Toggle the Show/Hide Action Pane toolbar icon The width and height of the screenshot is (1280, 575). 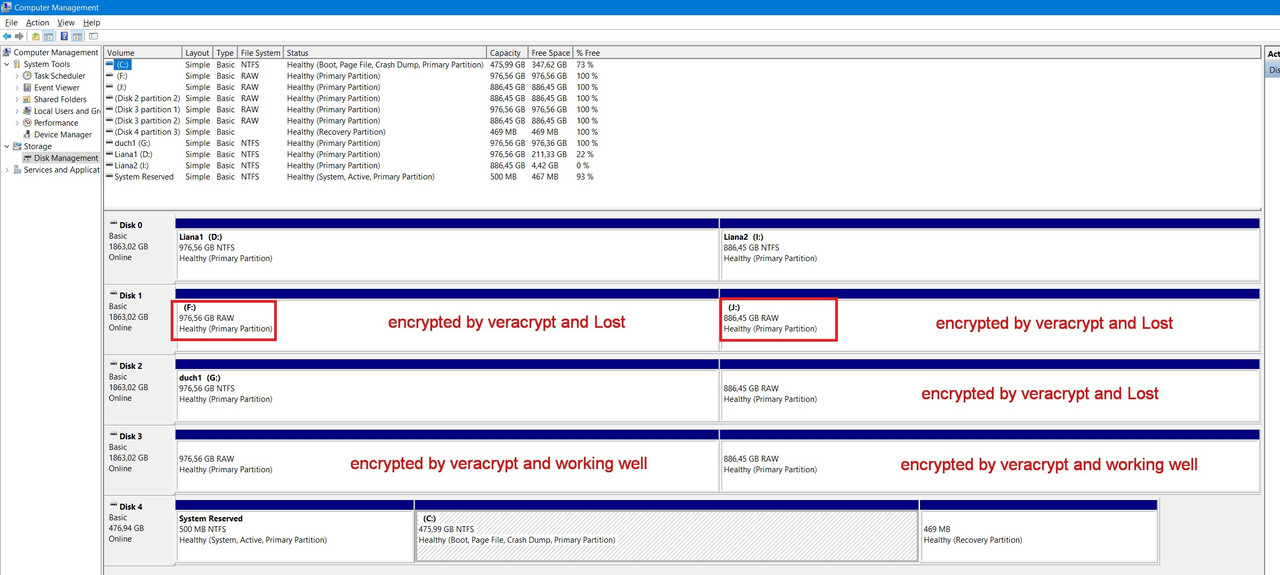click(77, 36)
